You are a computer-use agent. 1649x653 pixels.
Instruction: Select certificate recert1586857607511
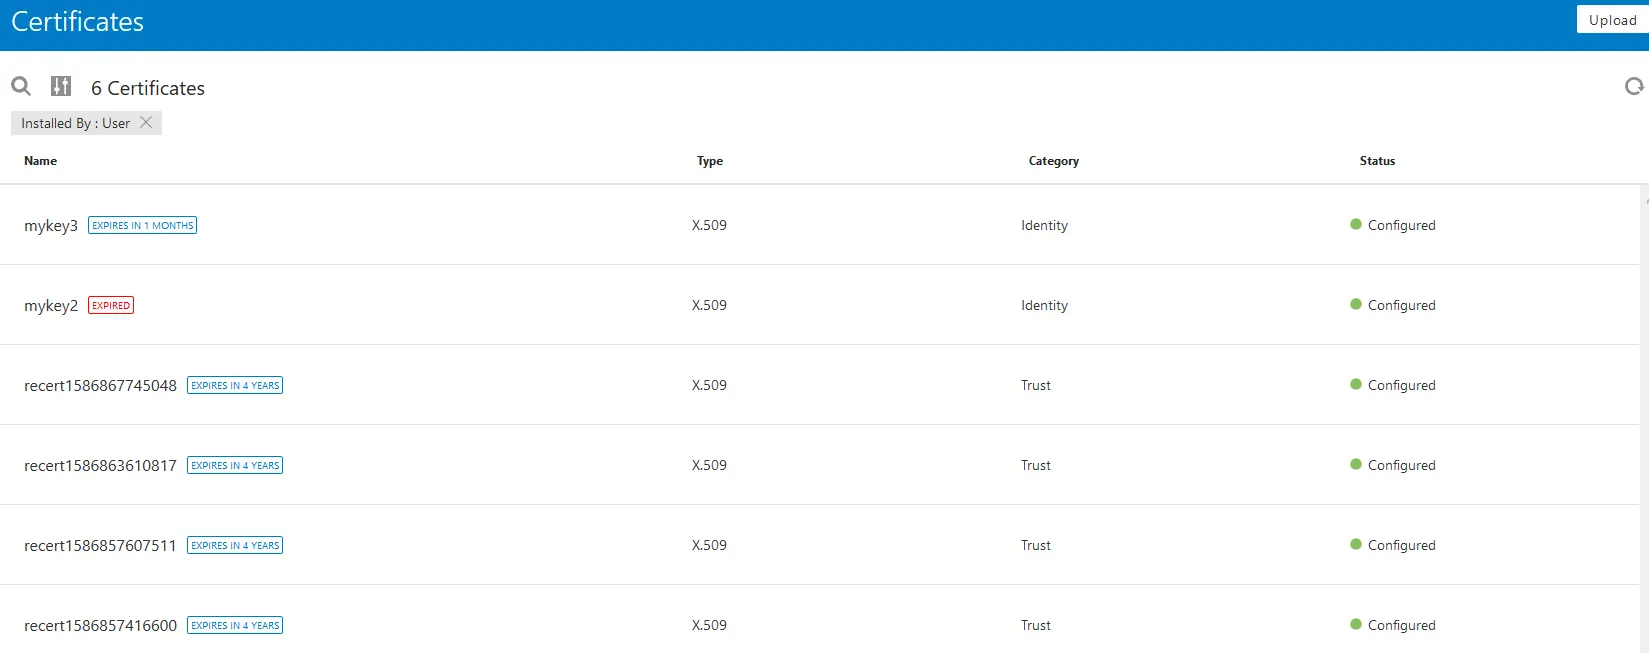pos(100,546)
